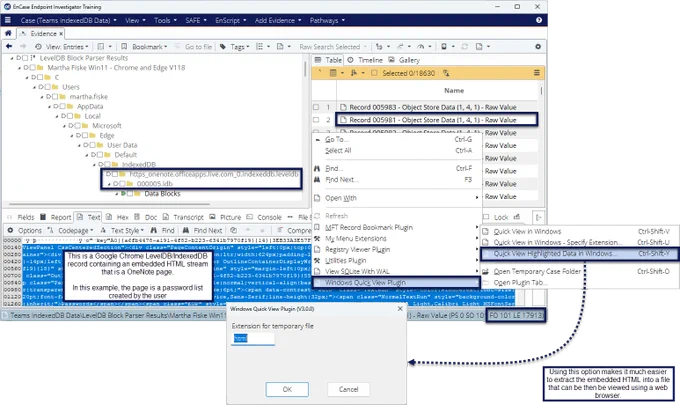Click the Tags toolbar button
Image resolution: width=680 pixels, height=405 pixels.
[x=234, y=46]
